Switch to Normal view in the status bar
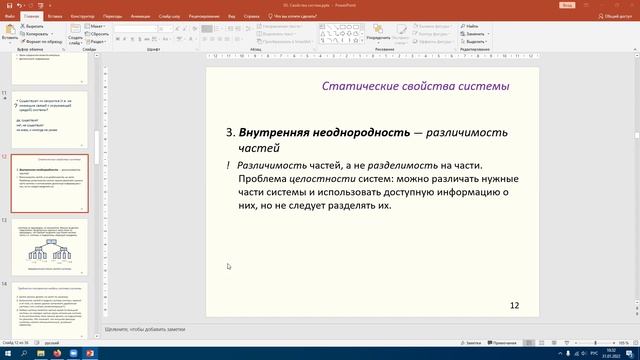Viewport: 640px width, 360px height. click(x=529, y=343)
